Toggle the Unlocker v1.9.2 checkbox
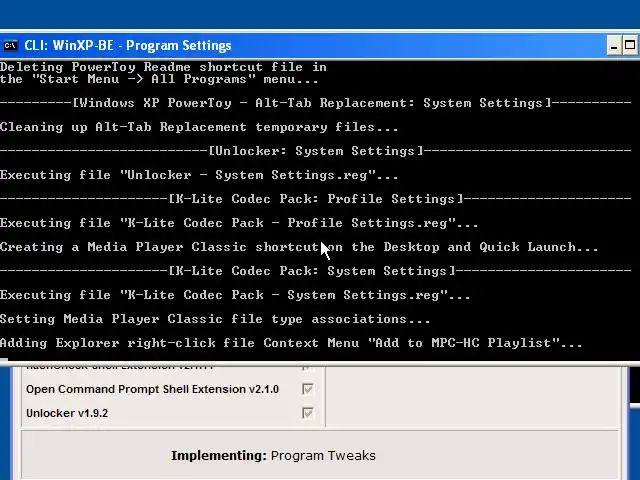Screen dimensions: 640x480 307,413
